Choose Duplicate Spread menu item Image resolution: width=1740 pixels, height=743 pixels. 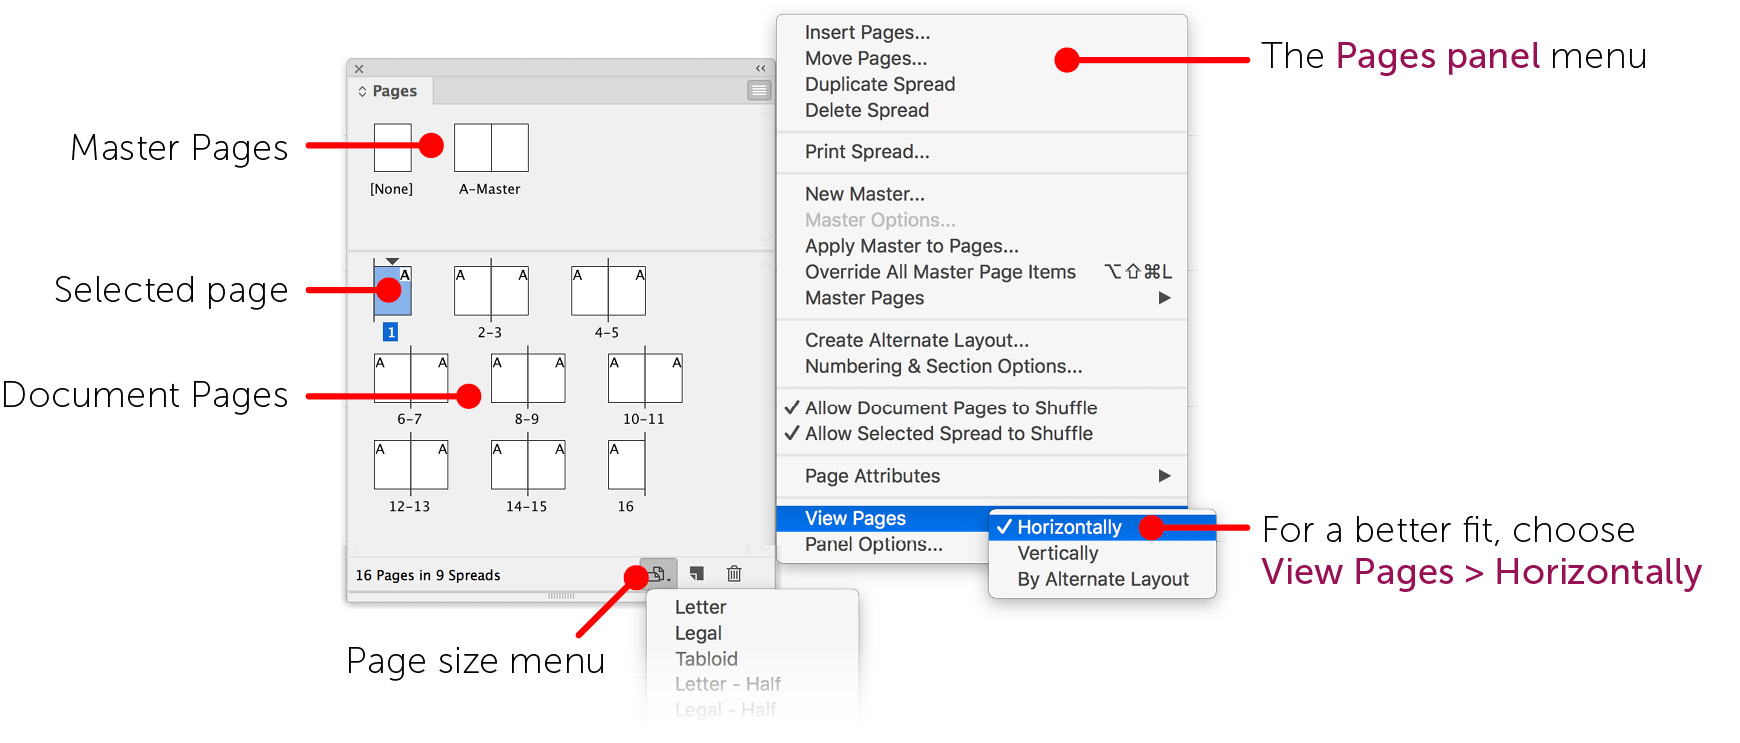tap(981, 85)
